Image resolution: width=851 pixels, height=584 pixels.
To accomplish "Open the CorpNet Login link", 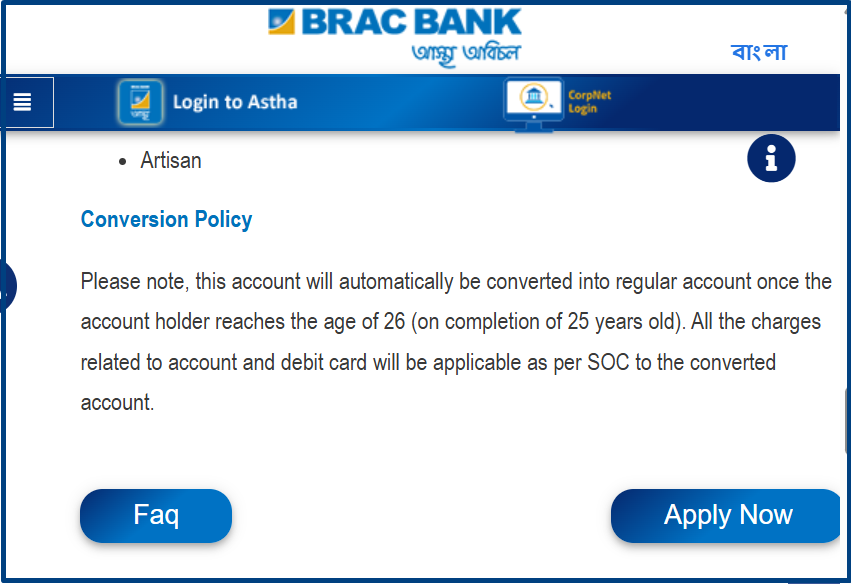I will click(589, 102).
